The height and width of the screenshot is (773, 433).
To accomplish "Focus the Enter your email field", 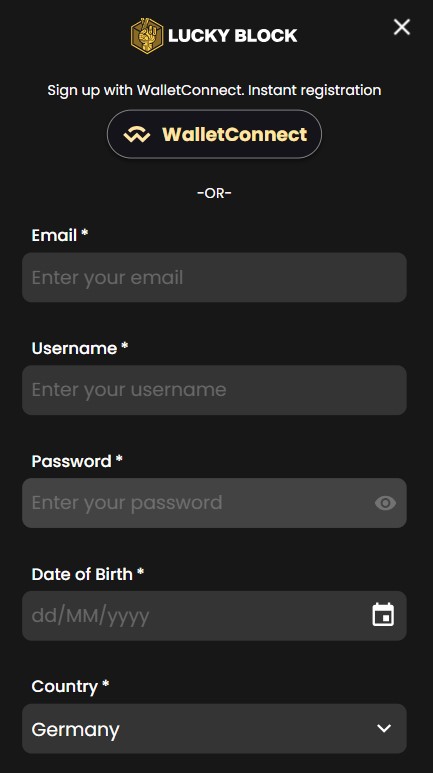I will coord(215,278).
